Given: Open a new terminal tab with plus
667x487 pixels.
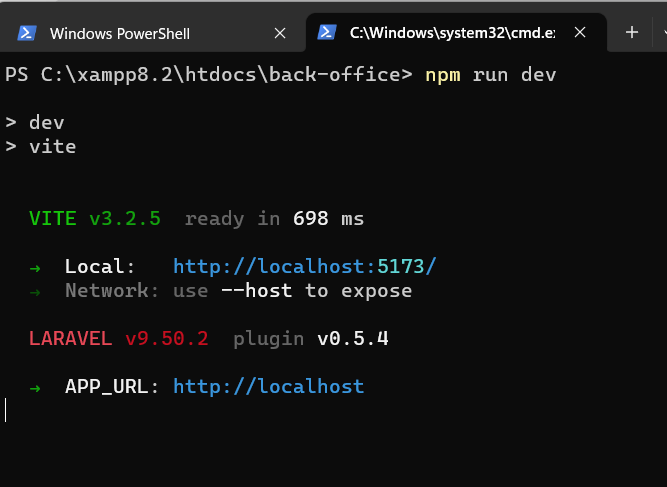Looking at the screenshot, I should coord(632,32).
